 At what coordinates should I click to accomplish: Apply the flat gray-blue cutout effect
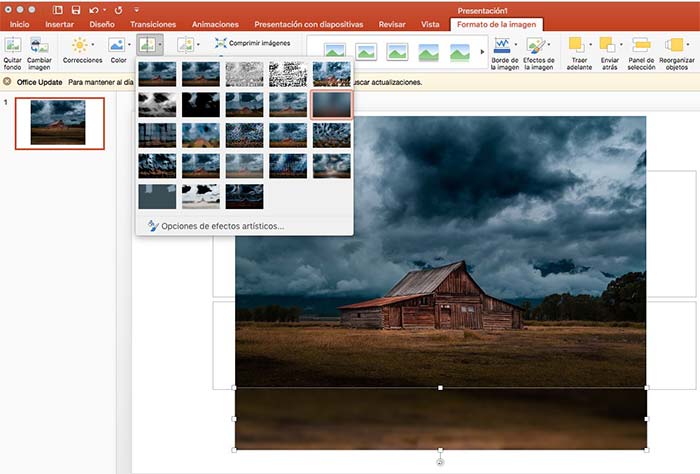[157, 196]
